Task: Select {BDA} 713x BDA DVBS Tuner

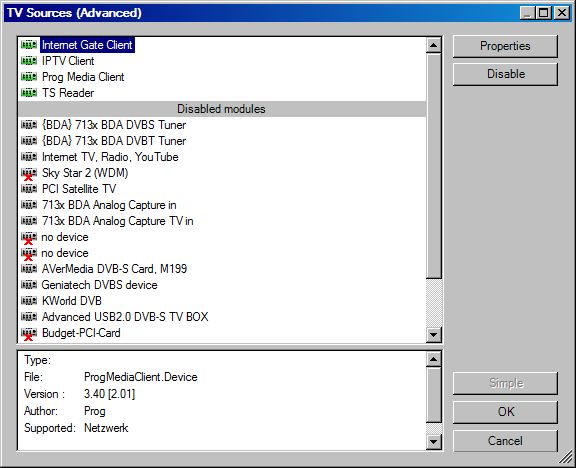Action: pyautogui.click(x=114, y=125)
